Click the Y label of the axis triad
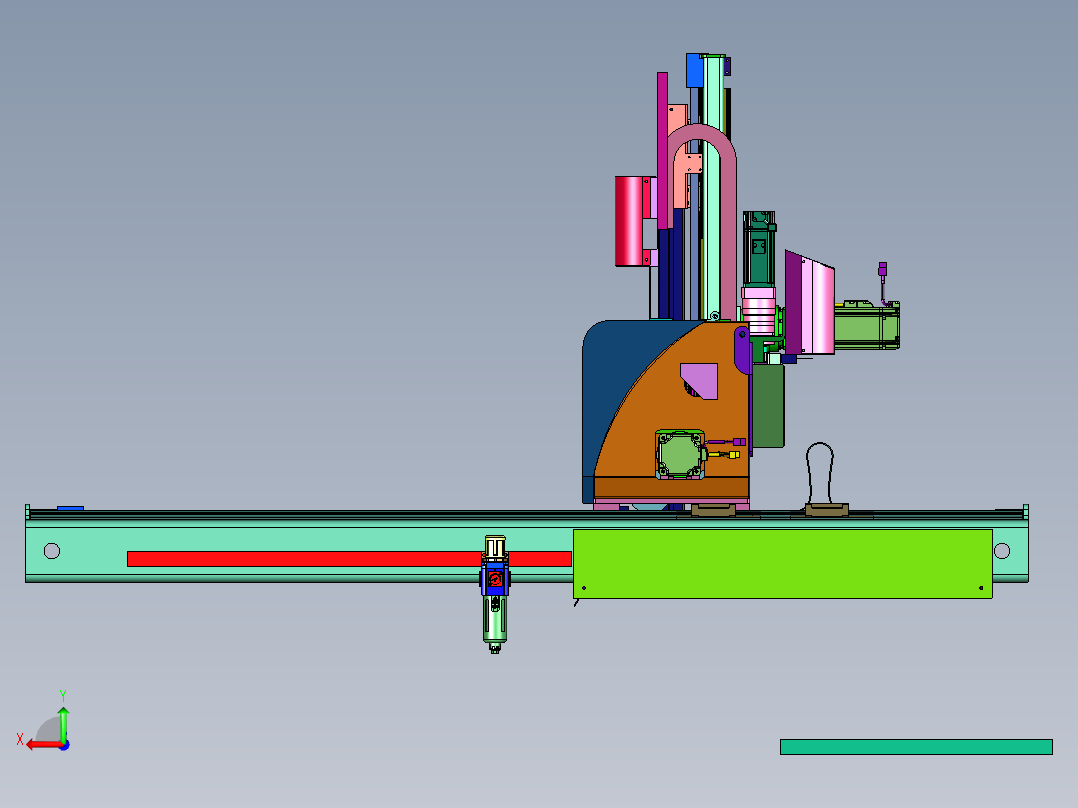Screen dimensions: 1078x808 point(63,696)
